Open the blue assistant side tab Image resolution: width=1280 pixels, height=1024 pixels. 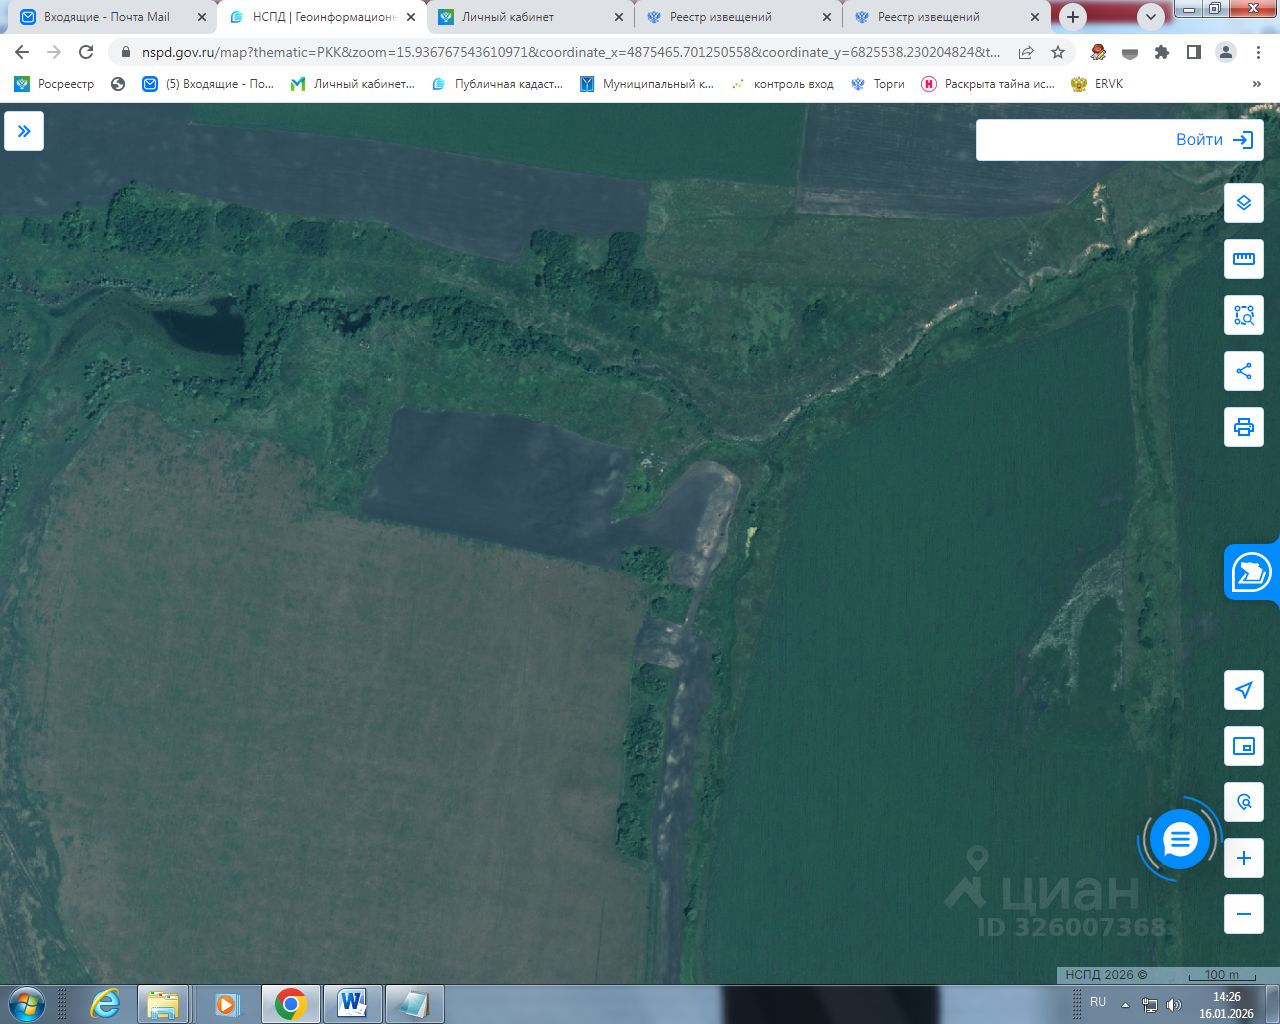pos(1251,573)
